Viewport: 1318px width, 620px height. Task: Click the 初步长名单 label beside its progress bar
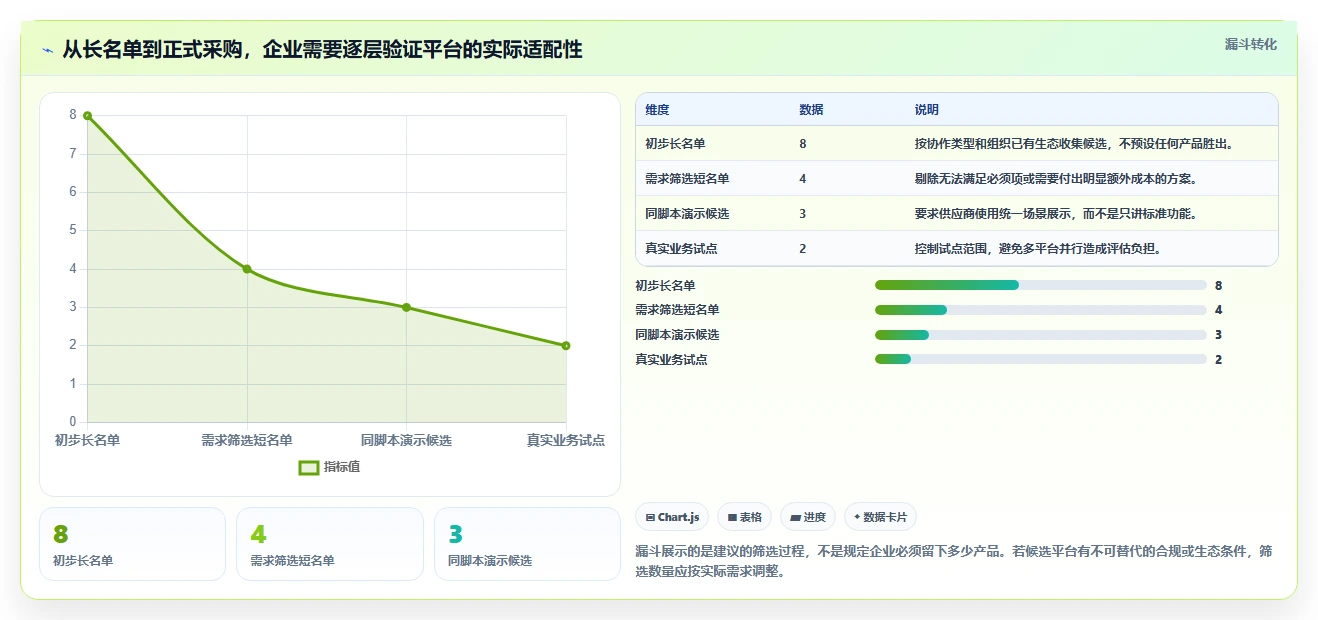pos(665,285)
